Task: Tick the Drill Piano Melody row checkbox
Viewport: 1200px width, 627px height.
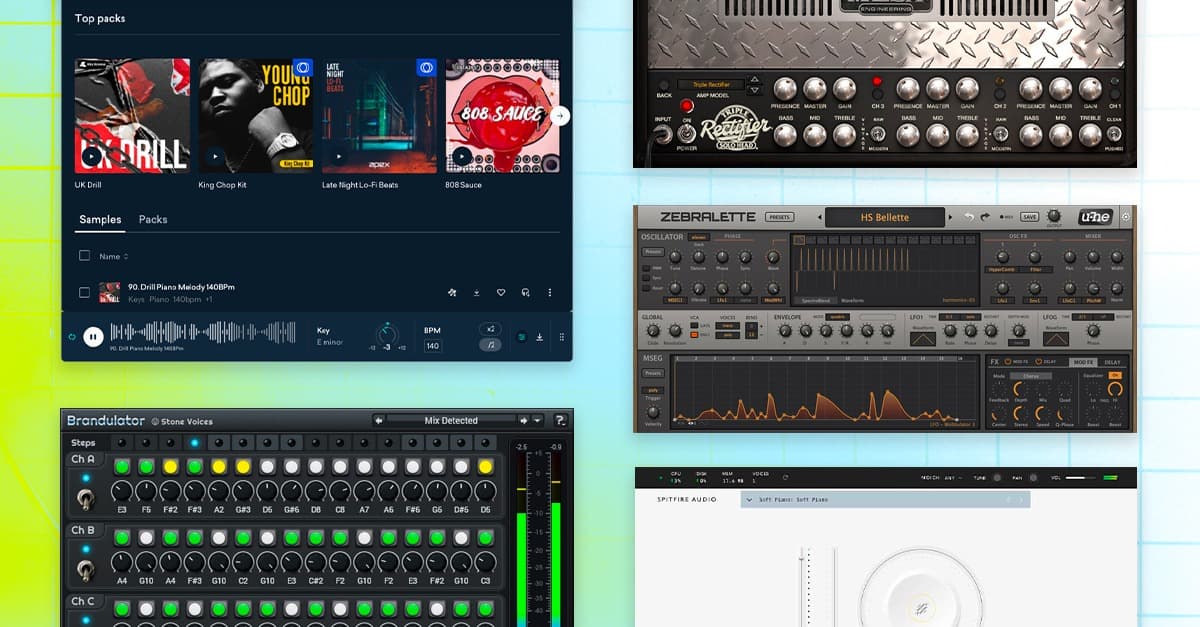Action: coord(84,292)
